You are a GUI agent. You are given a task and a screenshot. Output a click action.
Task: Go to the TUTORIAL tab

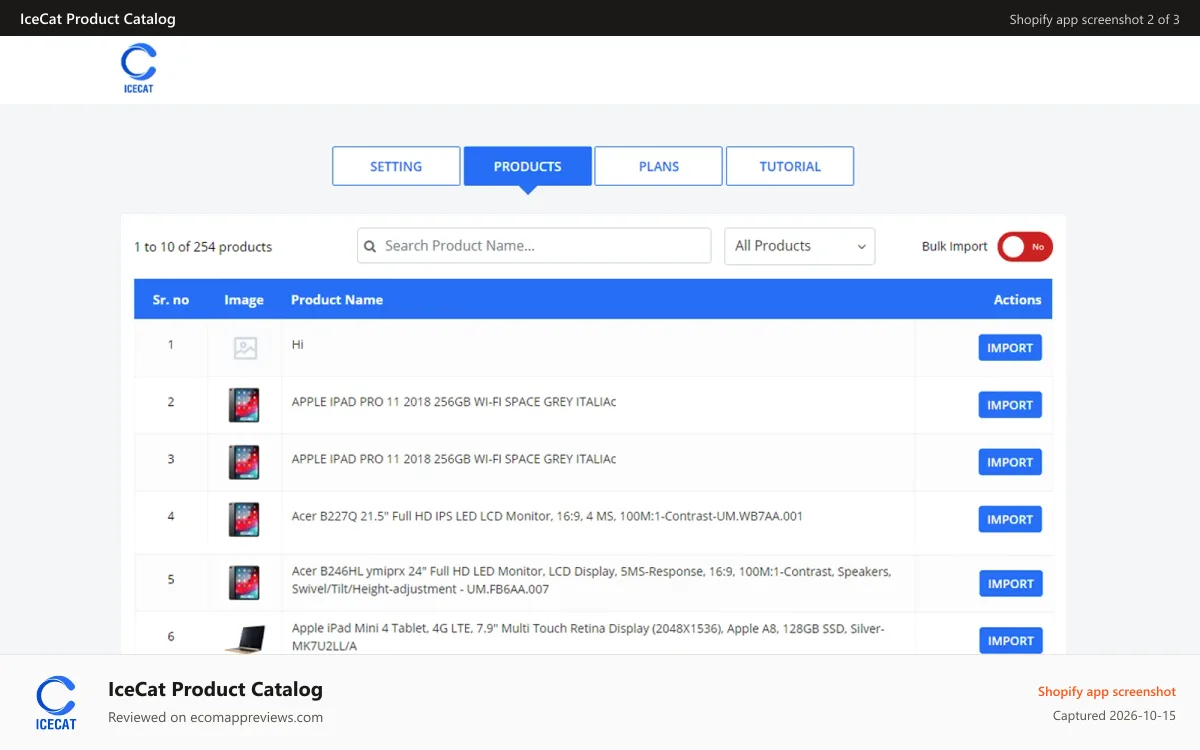[790, 166]
